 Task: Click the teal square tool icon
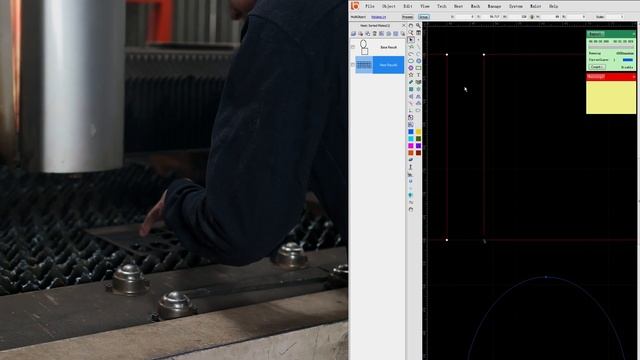click(x=411, y=89)
